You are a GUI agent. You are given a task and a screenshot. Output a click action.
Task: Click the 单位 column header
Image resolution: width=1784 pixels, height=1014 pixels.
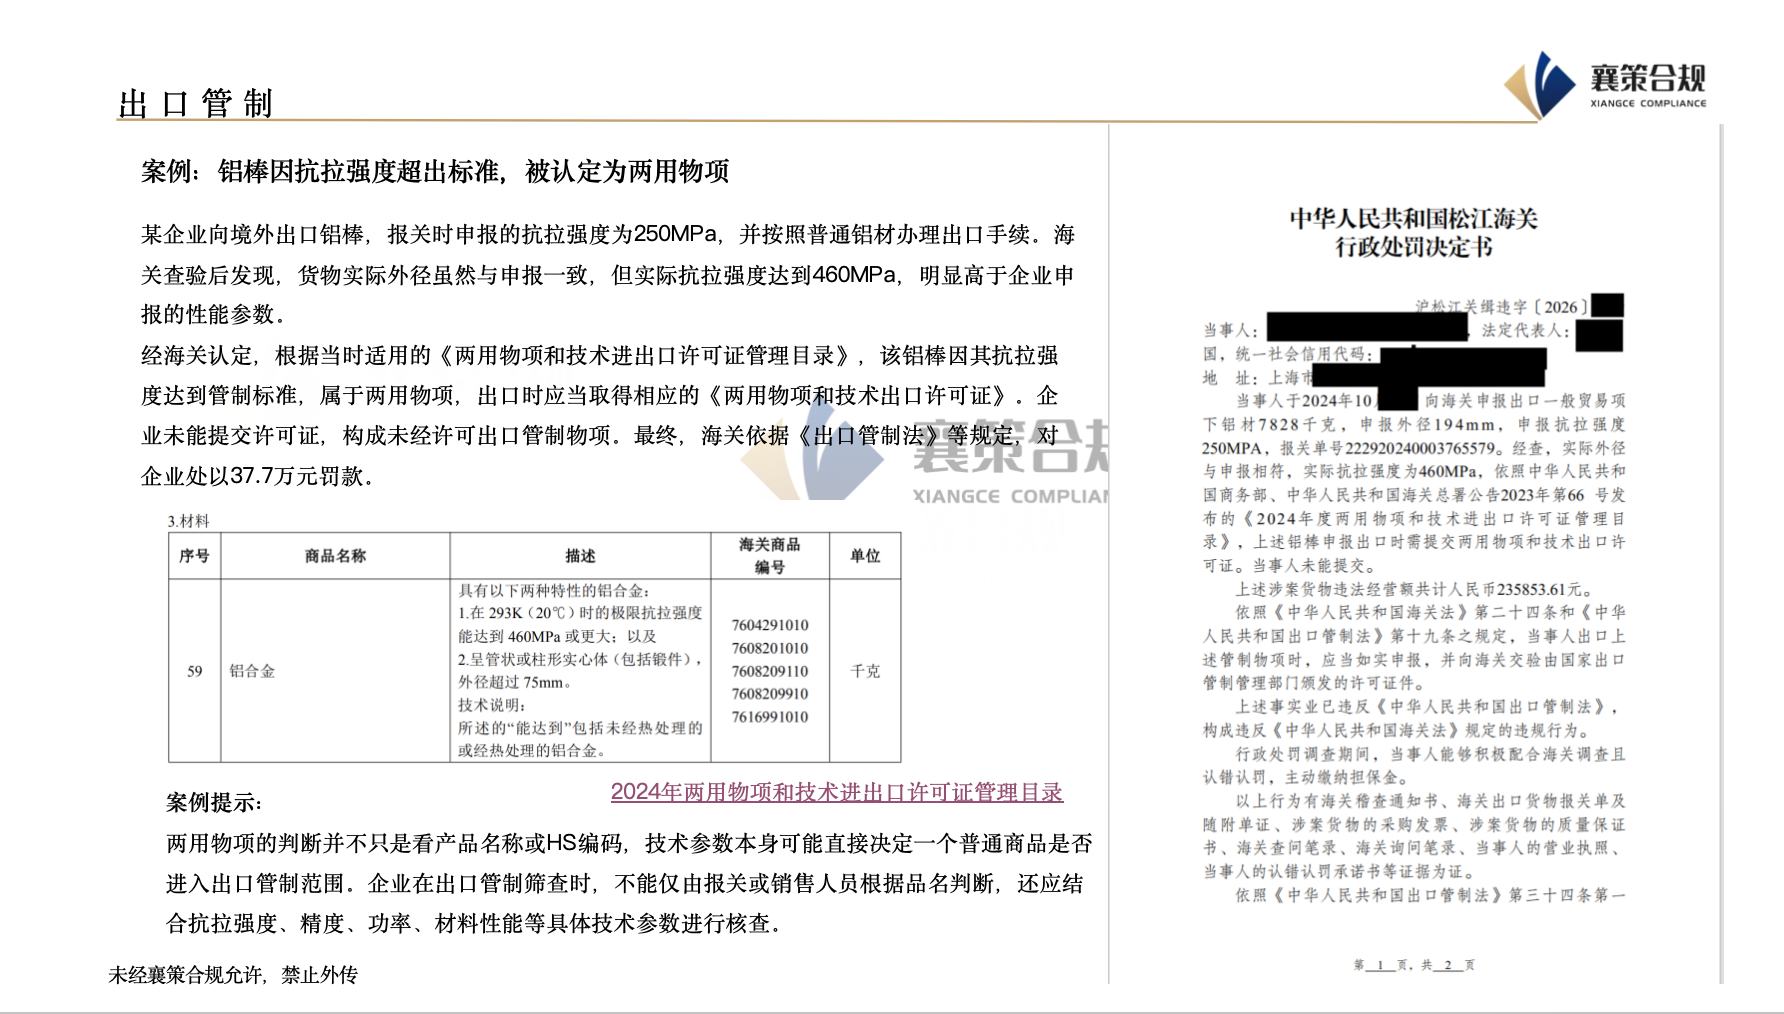(x=865, y=556)
